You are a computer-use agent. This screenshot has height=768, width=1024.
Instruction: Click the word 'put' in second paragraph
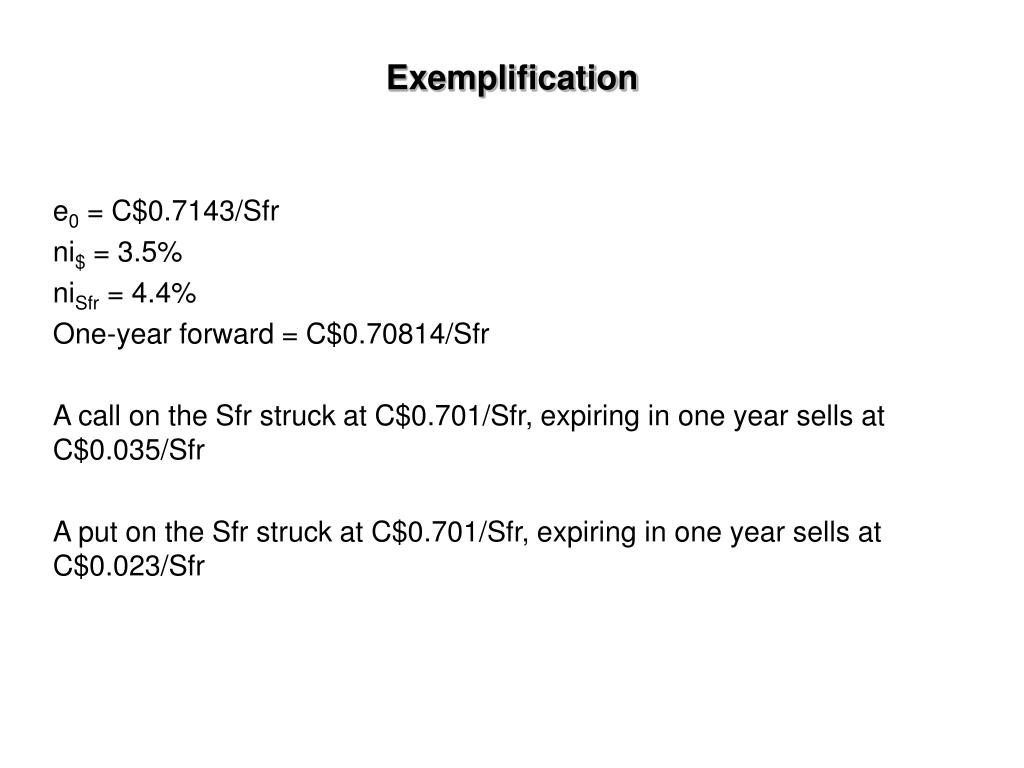coord(98,534)
